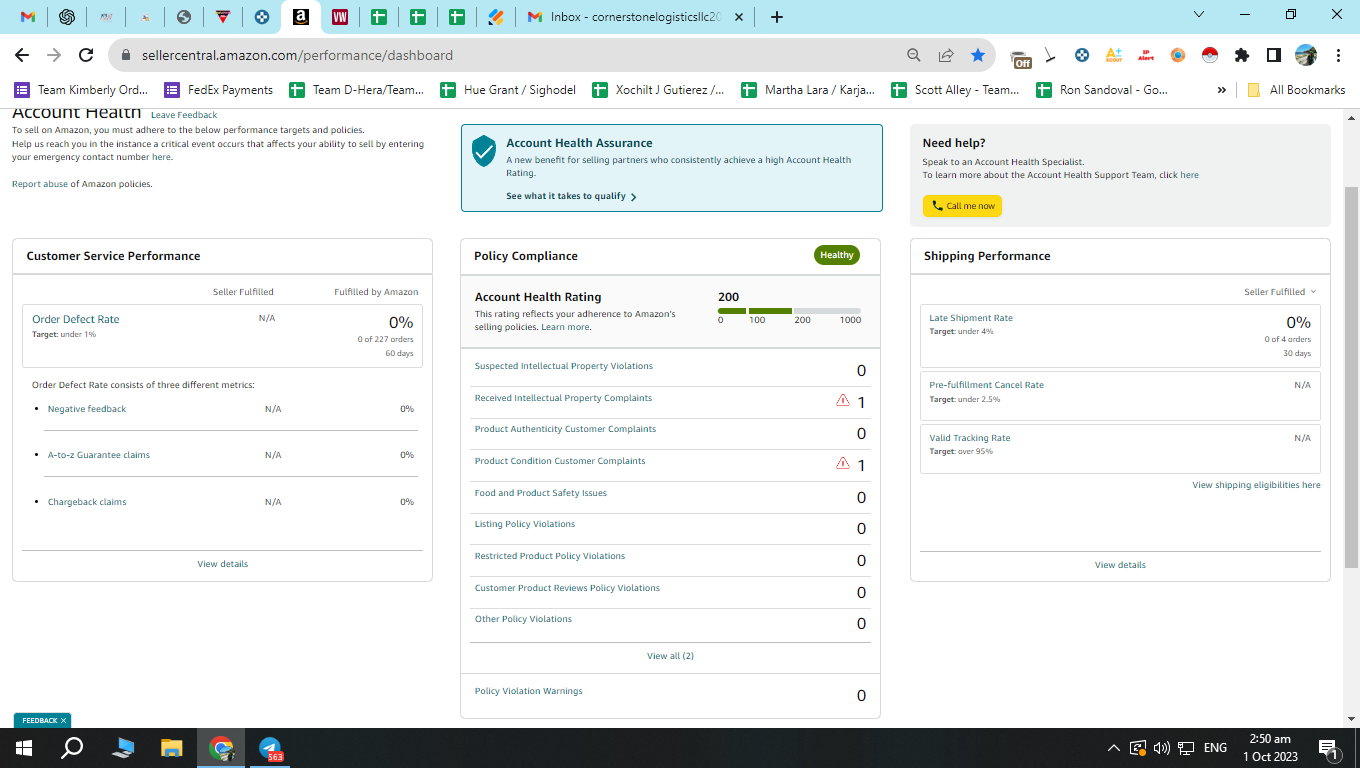This screenshot has height=768, width=1360.
Task: Click the zoom magnifier in address bar
Action: (913, 55)
